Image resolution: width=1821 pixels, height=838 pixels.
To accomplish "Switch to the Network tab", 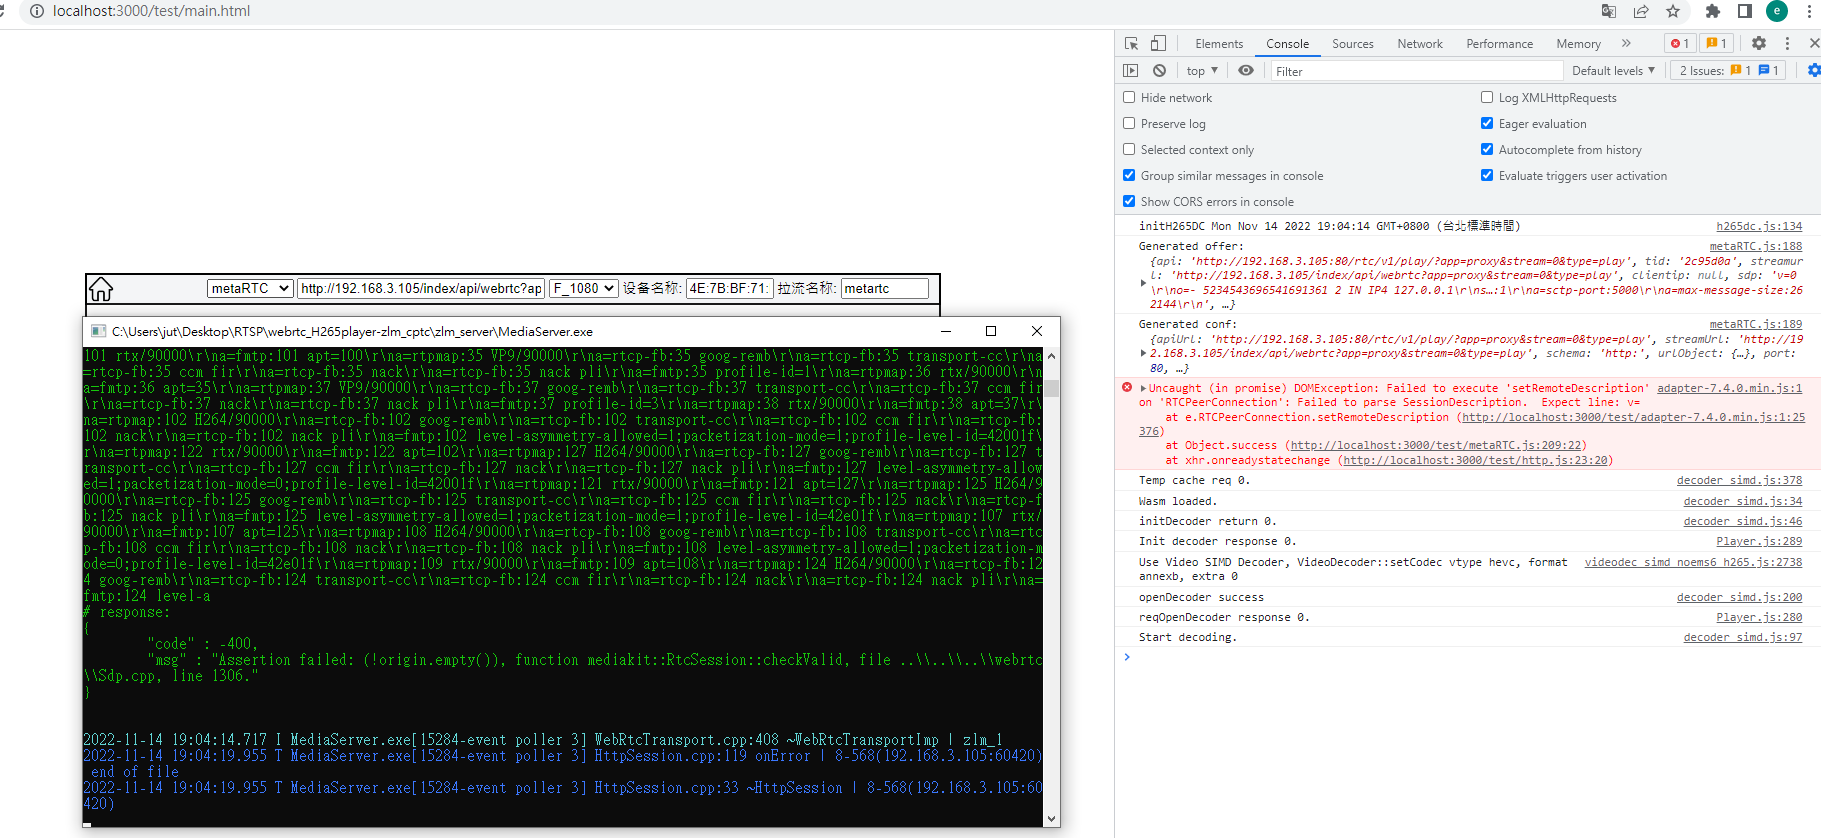I will click(x=1420, y=43).
